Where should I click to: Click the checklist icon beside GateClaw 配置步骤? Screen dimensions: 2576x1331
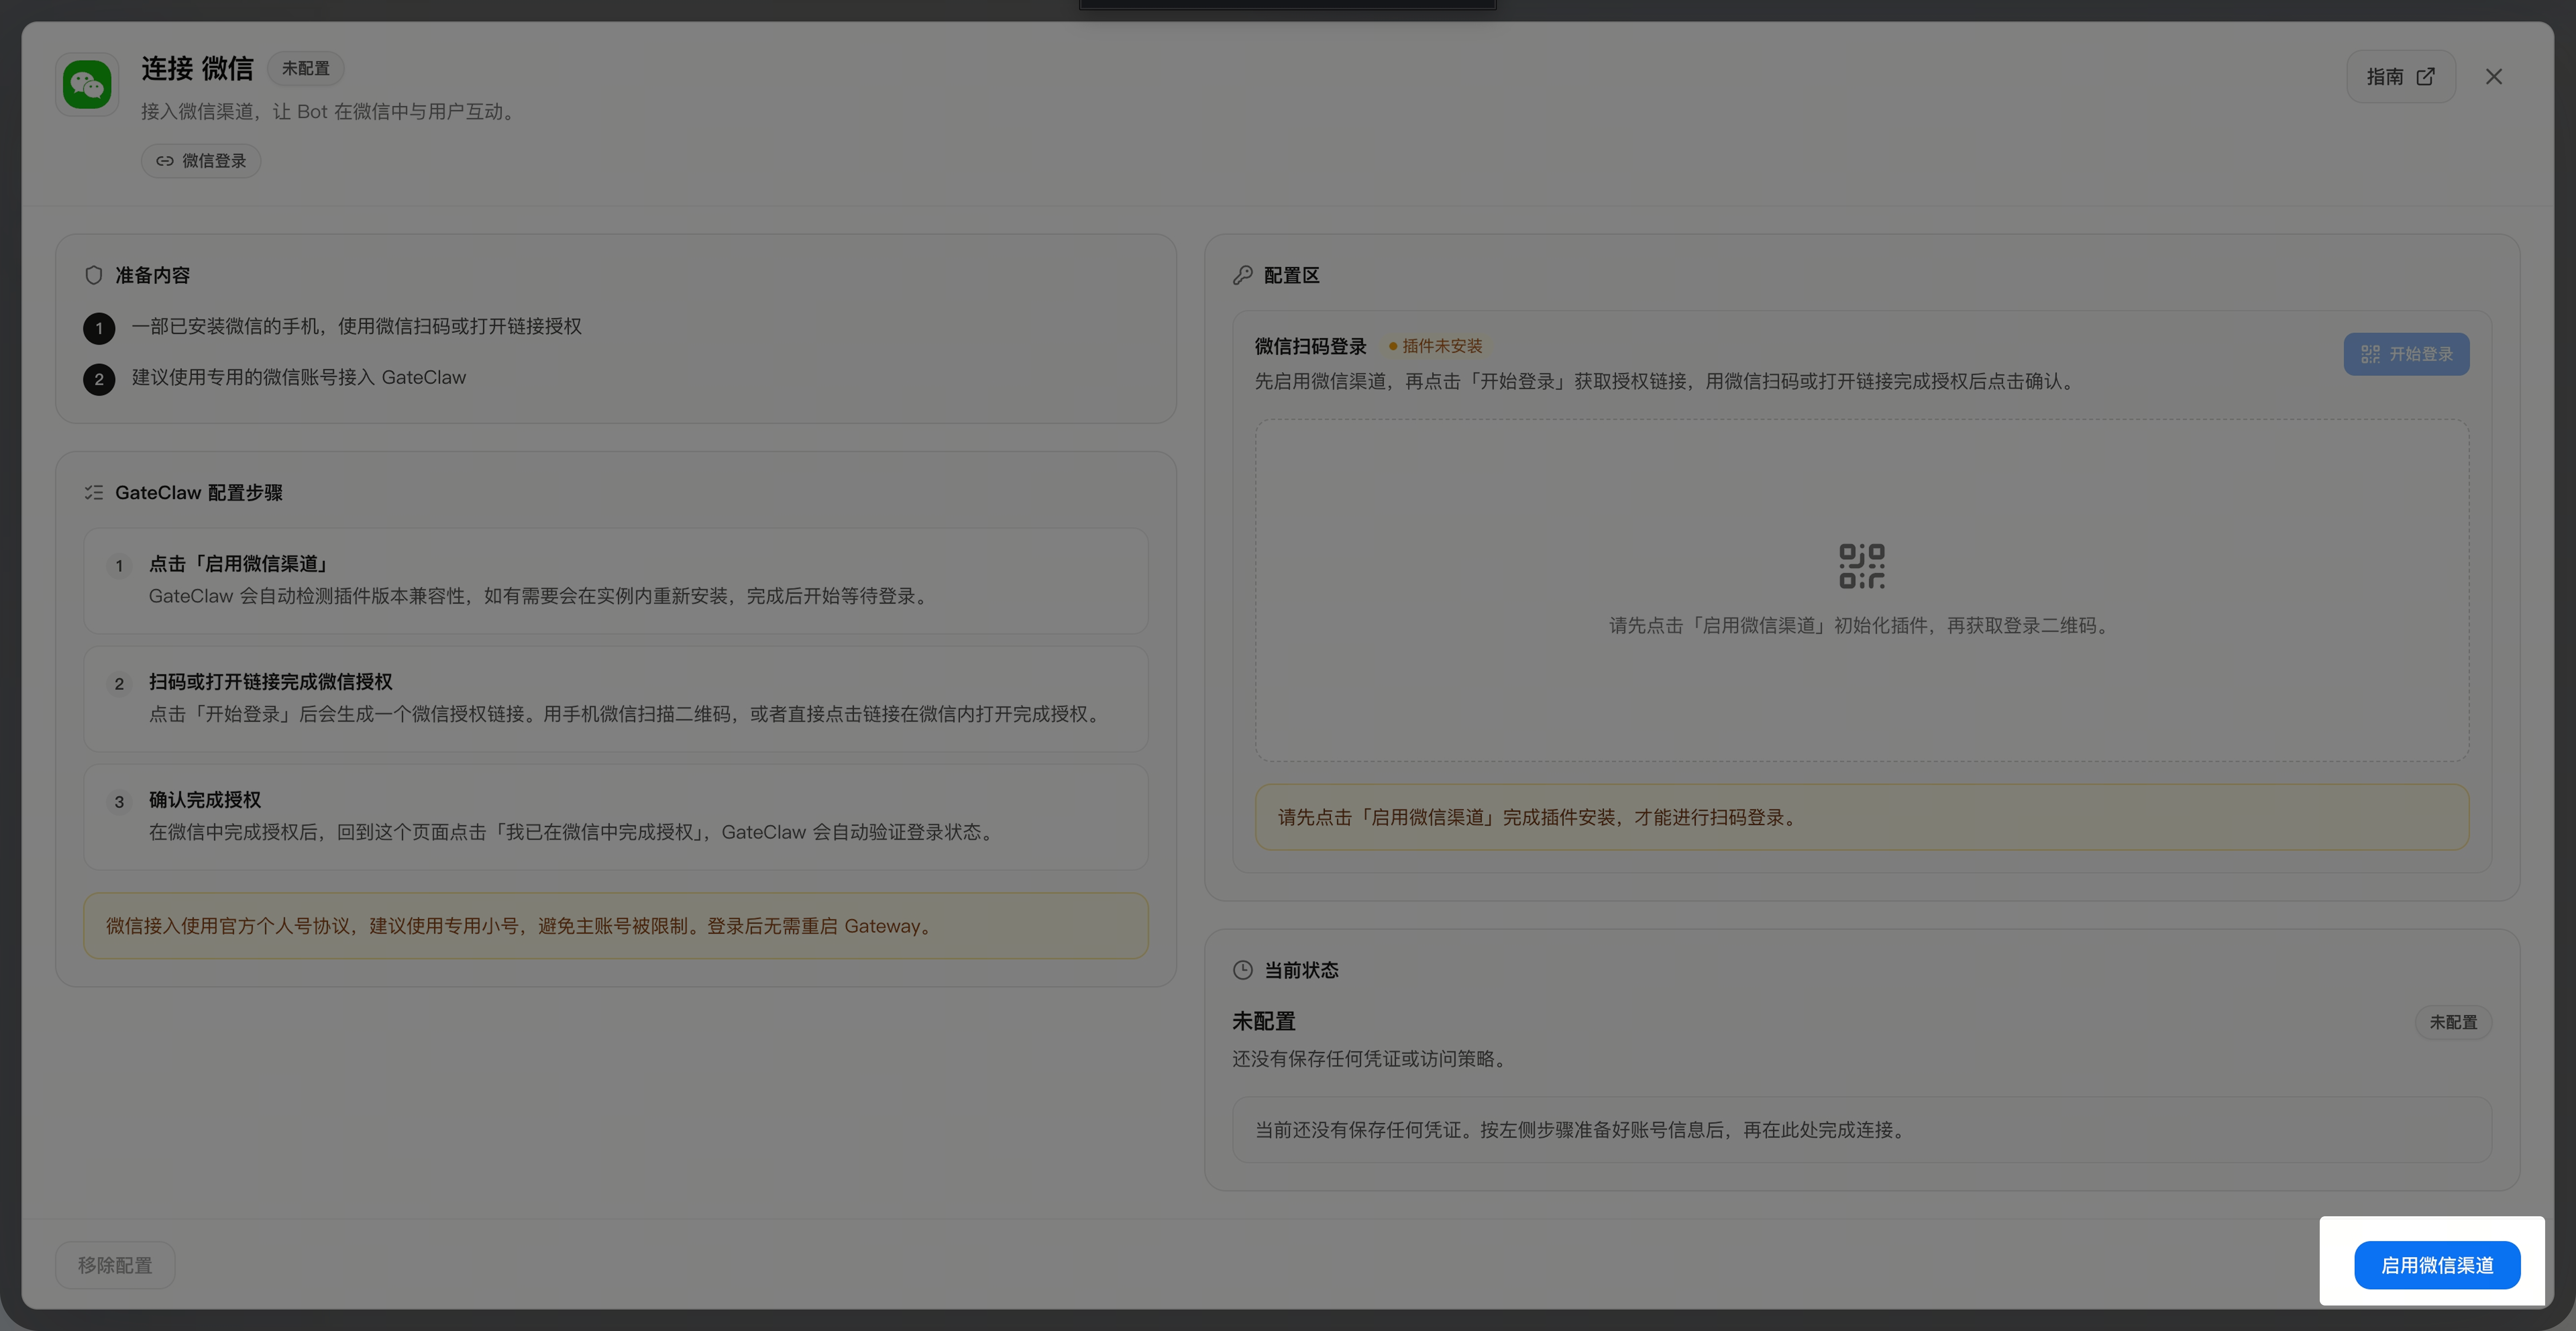(94, 492)
